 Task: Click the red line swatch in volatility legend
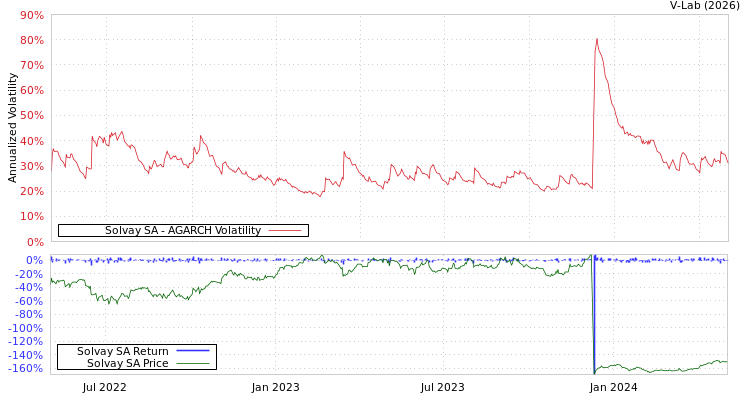point(285,231)
